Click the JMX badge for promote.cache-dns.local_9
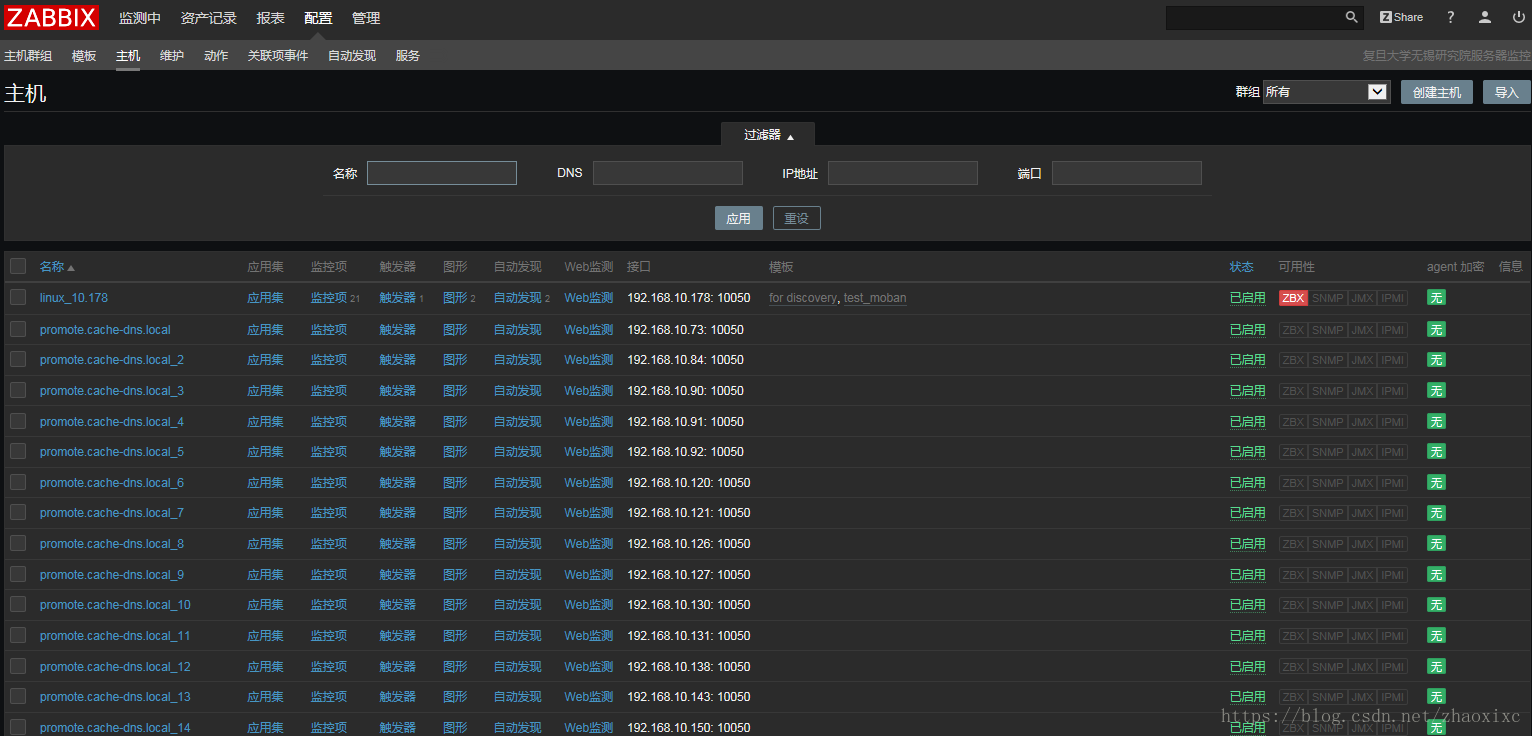This screenshot has width=1532, height=736. pos(1362,575)
